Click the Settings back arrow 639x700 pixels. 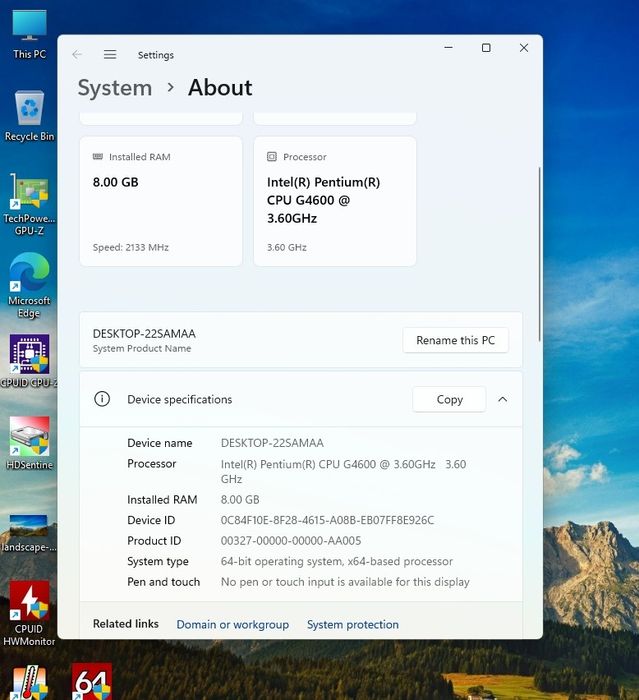77,54
